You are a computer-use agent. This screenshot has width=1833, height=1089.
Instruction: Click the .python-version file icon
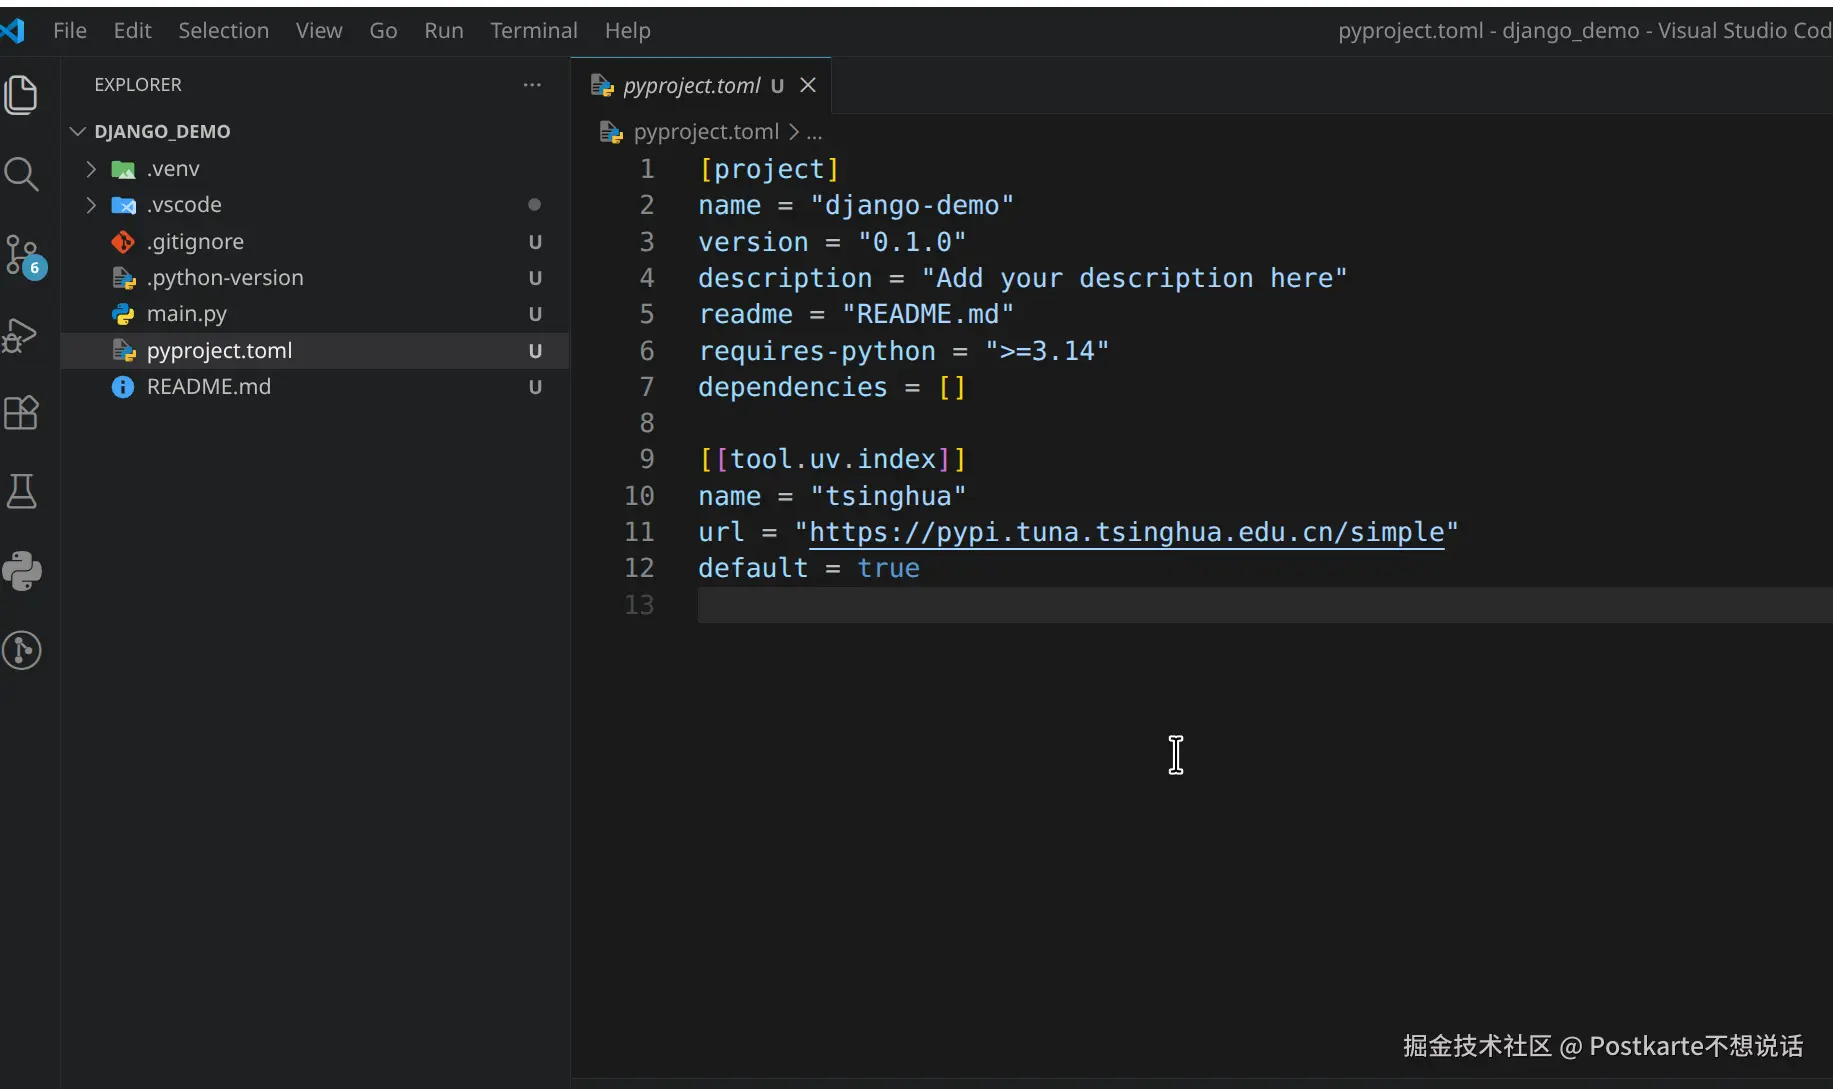(x=123, y=278)
